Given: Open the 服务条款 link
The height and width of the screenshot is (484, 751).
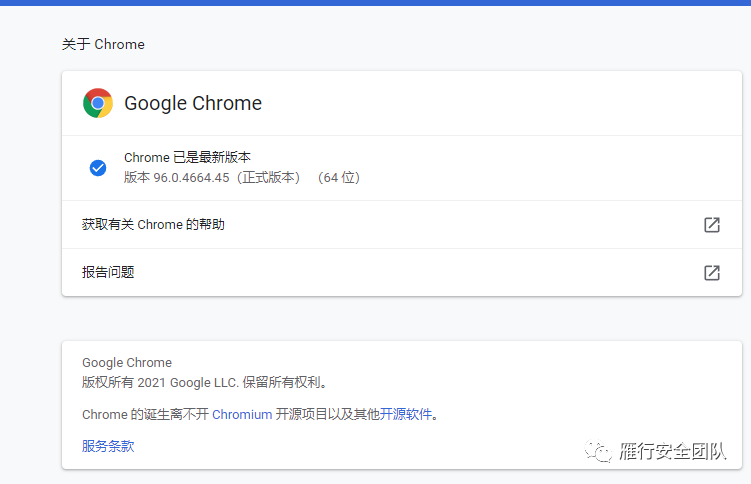Looking at the screenshot, I should (x=108, y=446).
